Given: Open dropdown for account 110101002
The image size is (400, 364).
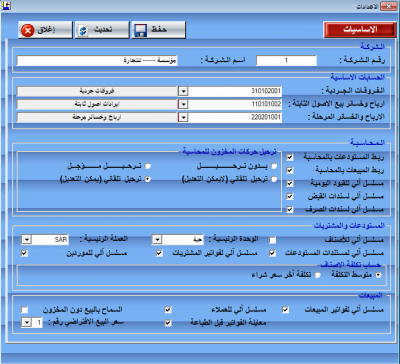Looking at the screenshot, I should (183, 104).
